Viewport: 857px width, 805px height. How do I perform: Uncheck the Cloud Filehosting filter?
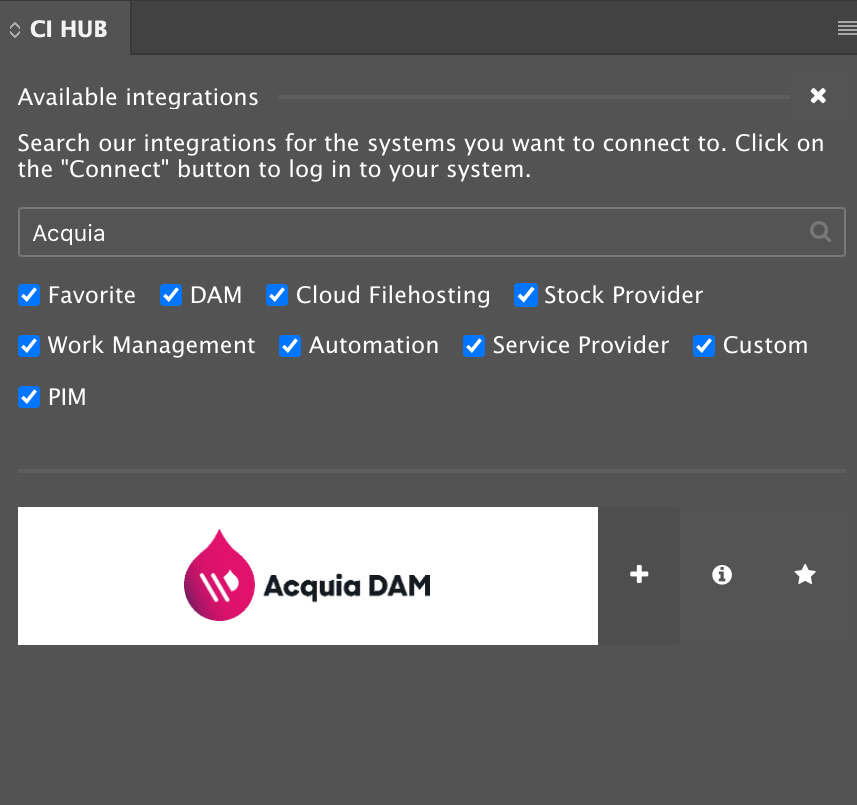(x=277, y=295)
